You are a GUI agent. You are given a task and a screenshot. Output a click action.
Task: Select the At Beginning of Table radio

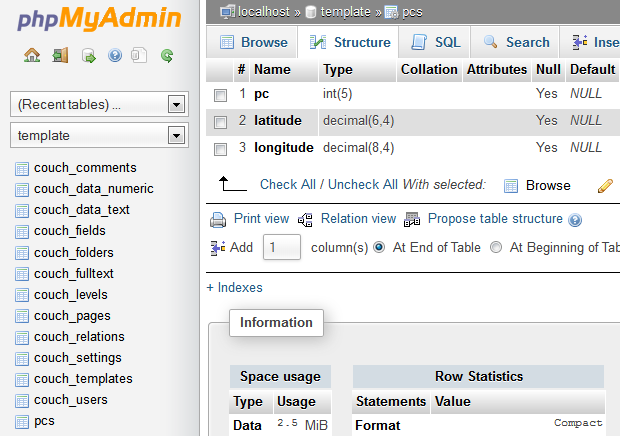click(496, 247)
